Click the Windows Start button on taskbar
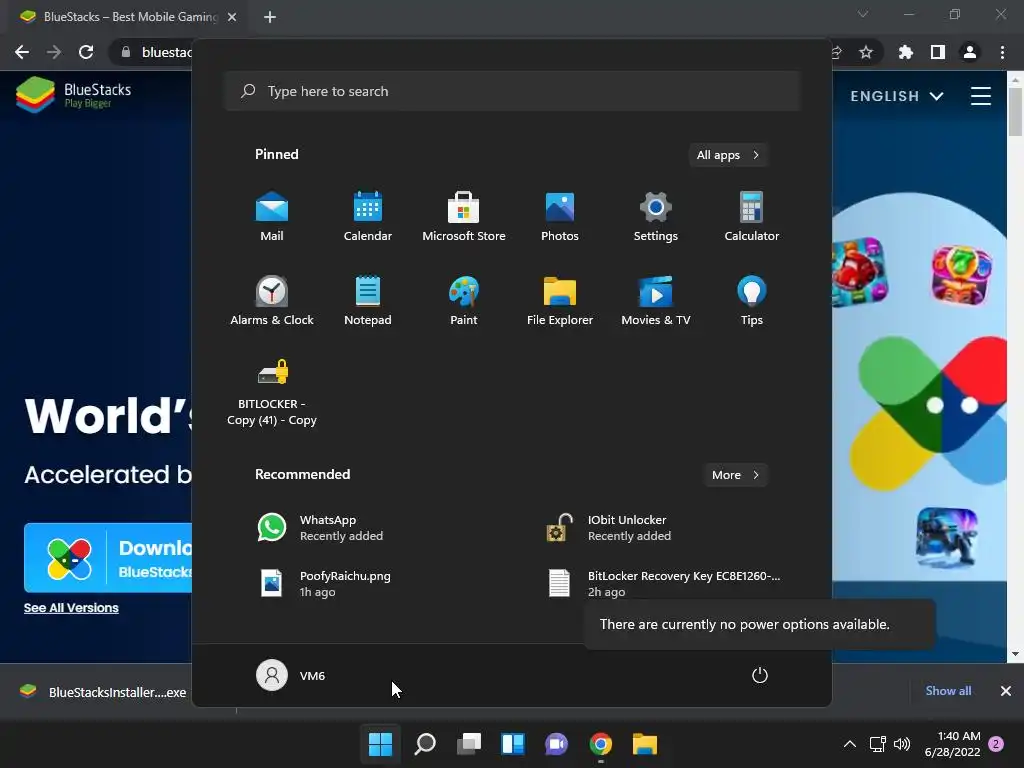Screen dimensions: 1024x768 click(x=380, y=744)
